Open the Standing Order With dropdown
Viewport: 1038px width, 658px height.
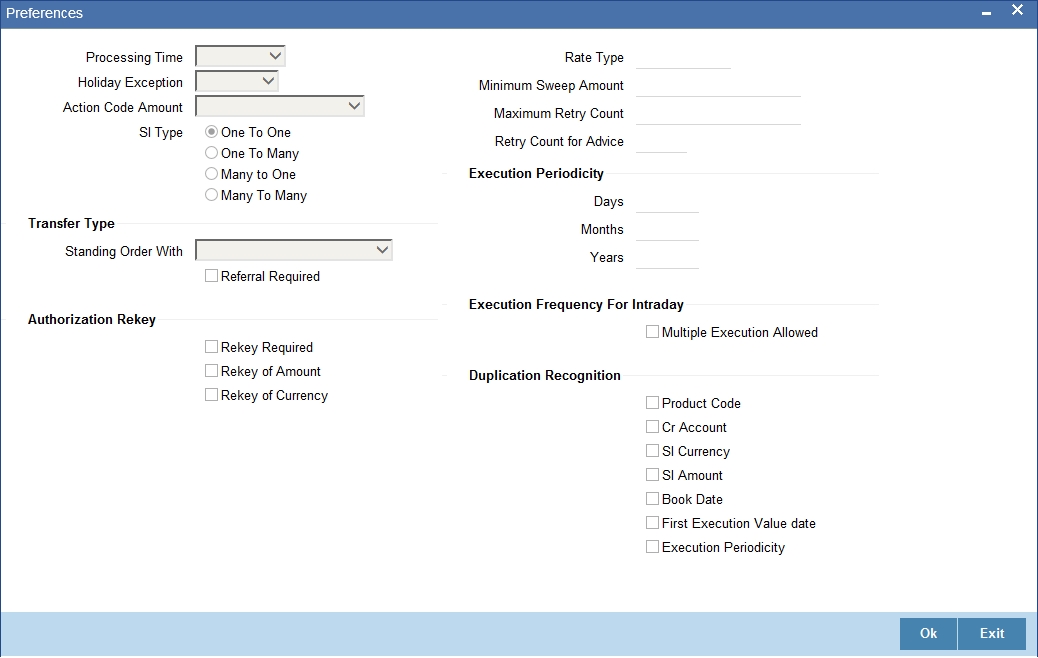click(x=294, y=250)
